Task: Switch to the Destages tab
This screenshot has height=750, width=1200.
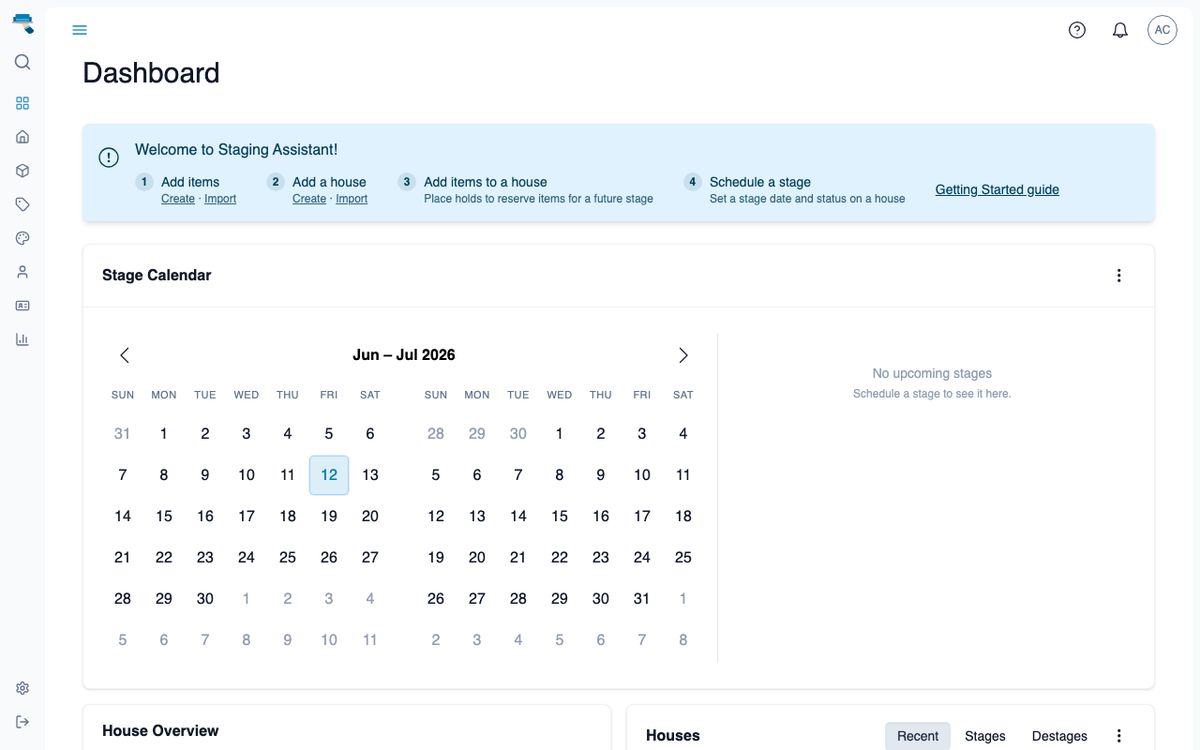Action: click(1059, 736)
